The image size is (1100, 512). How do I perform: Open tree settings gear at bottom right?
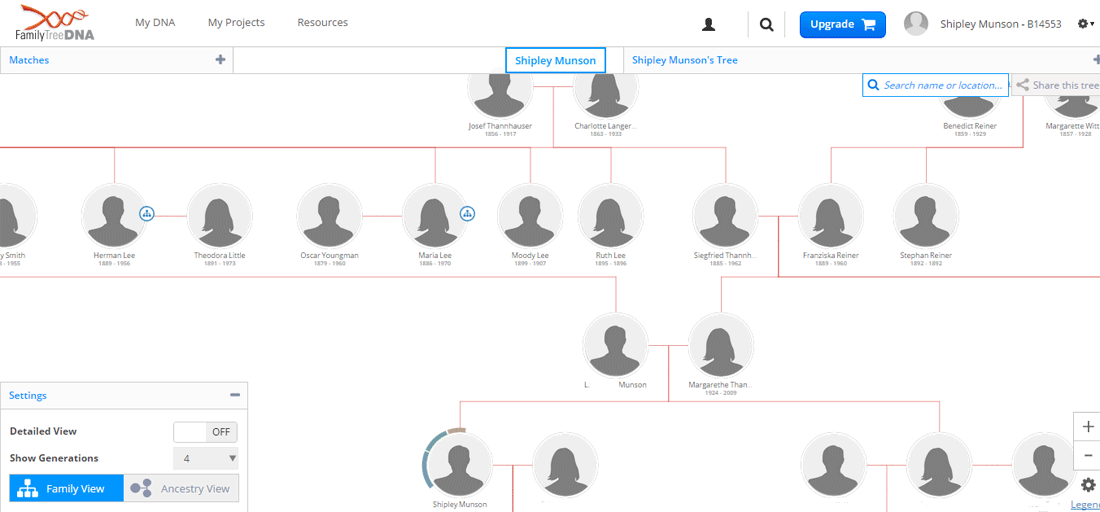coord(1088,485)
